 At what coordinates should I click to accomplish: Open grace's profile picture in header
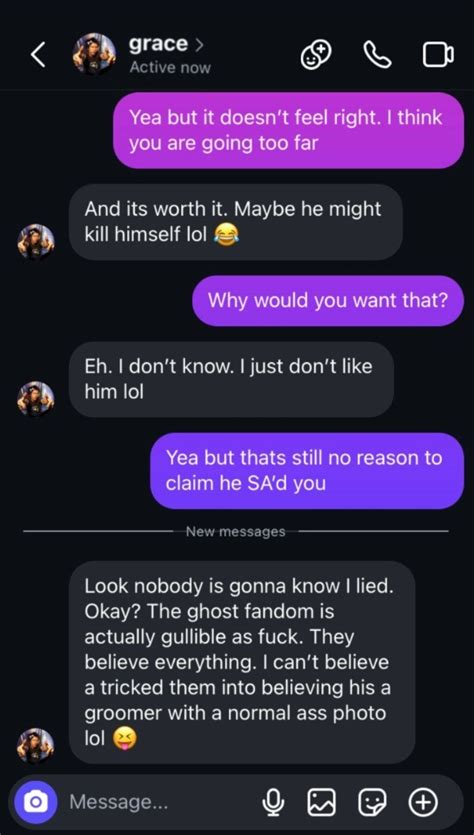click(x=94, y=54)
